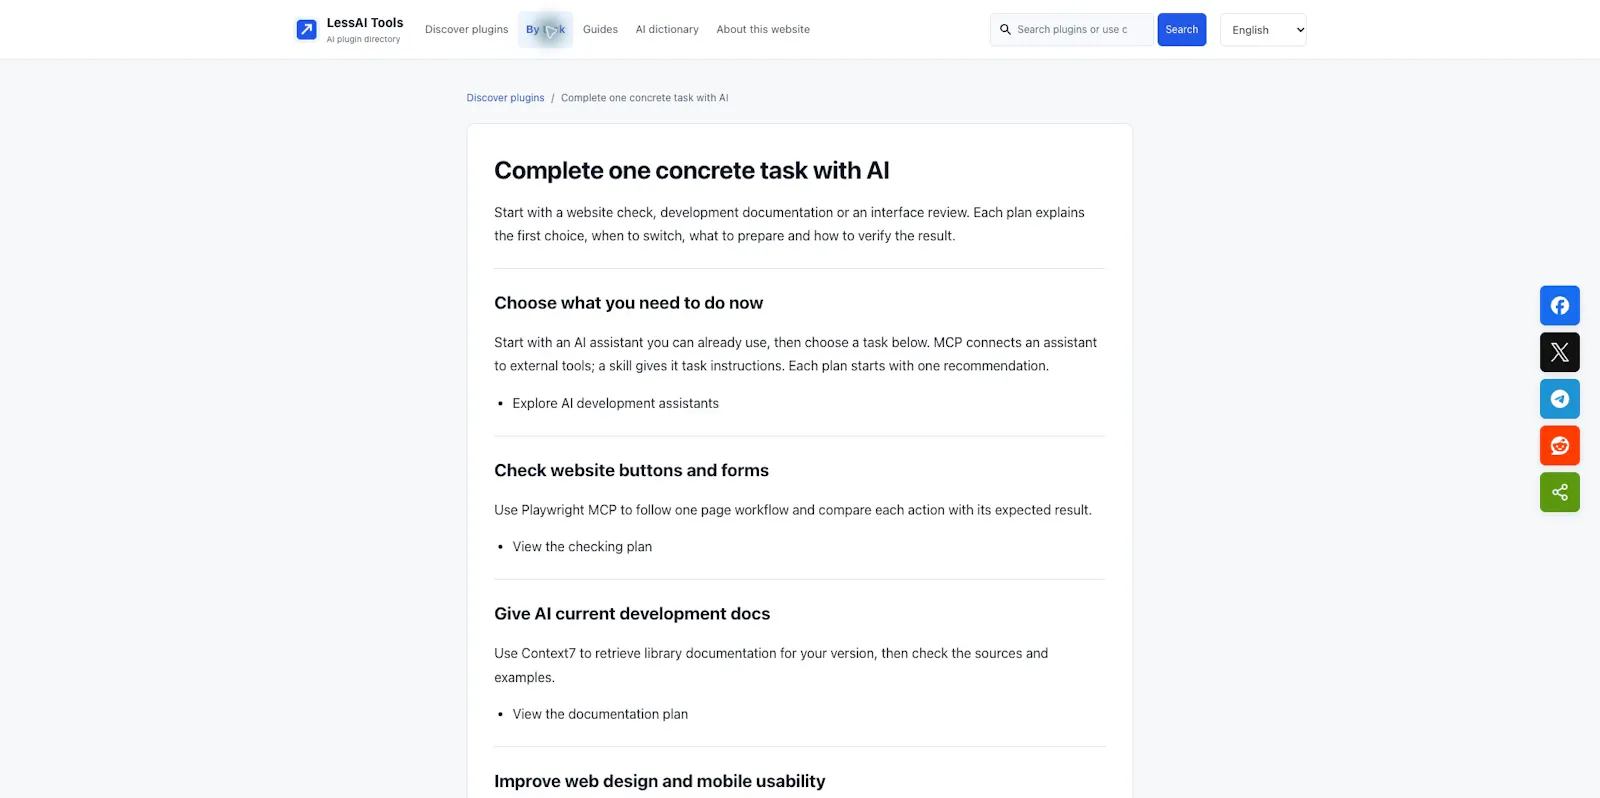Screen dimensions: 1600x798
Task: Click the LessAI Tools logo icon
Action: coord(306,30)
